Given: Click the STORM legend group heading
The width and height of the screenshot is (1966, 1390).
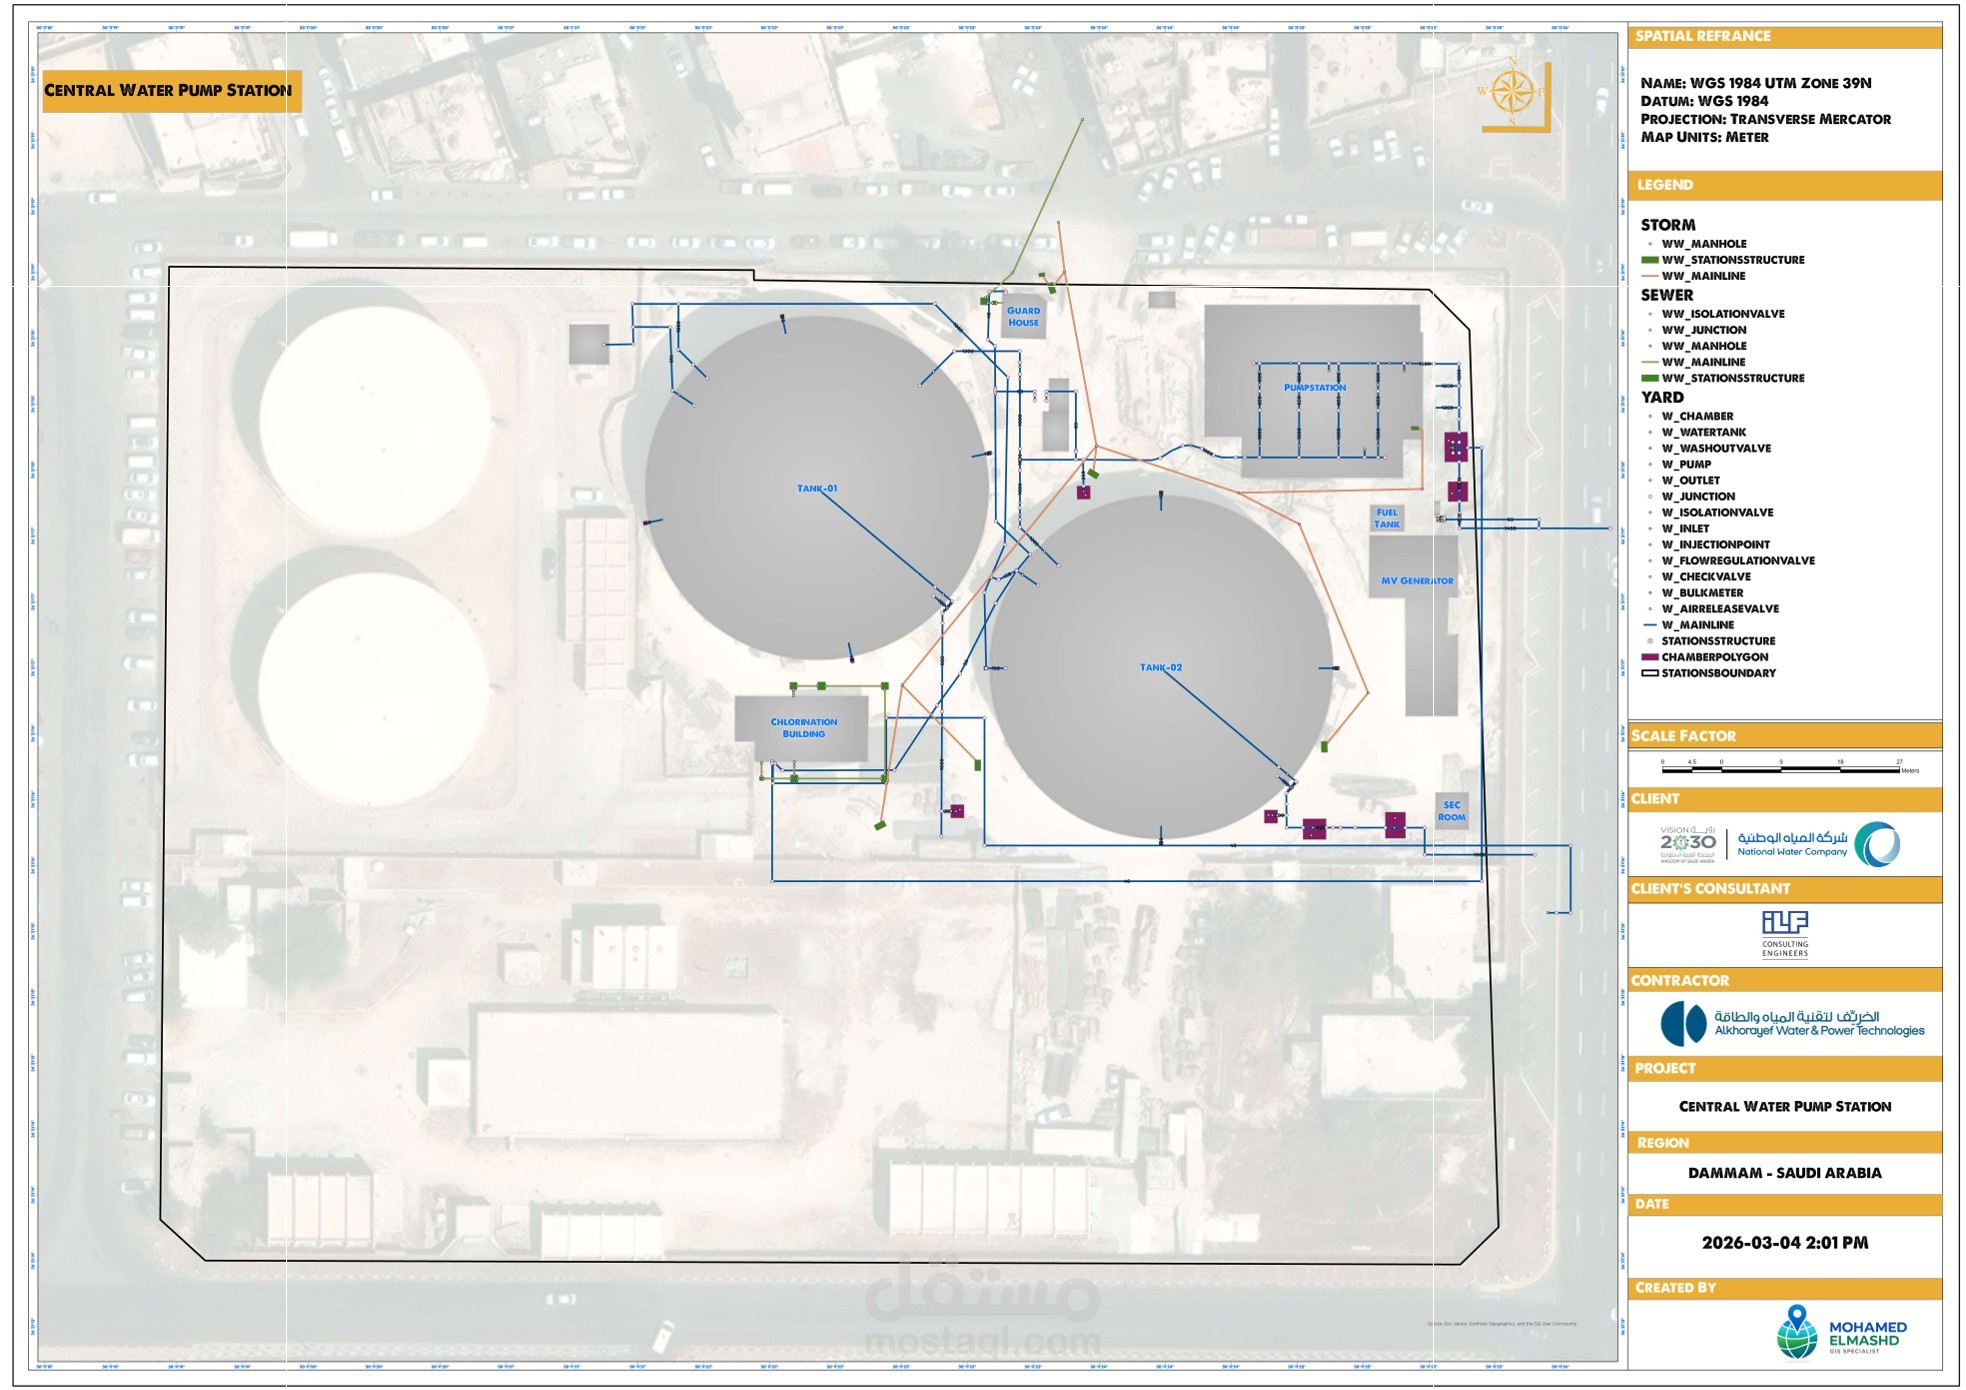Looking at the screenshot, I should point(1668,225).
